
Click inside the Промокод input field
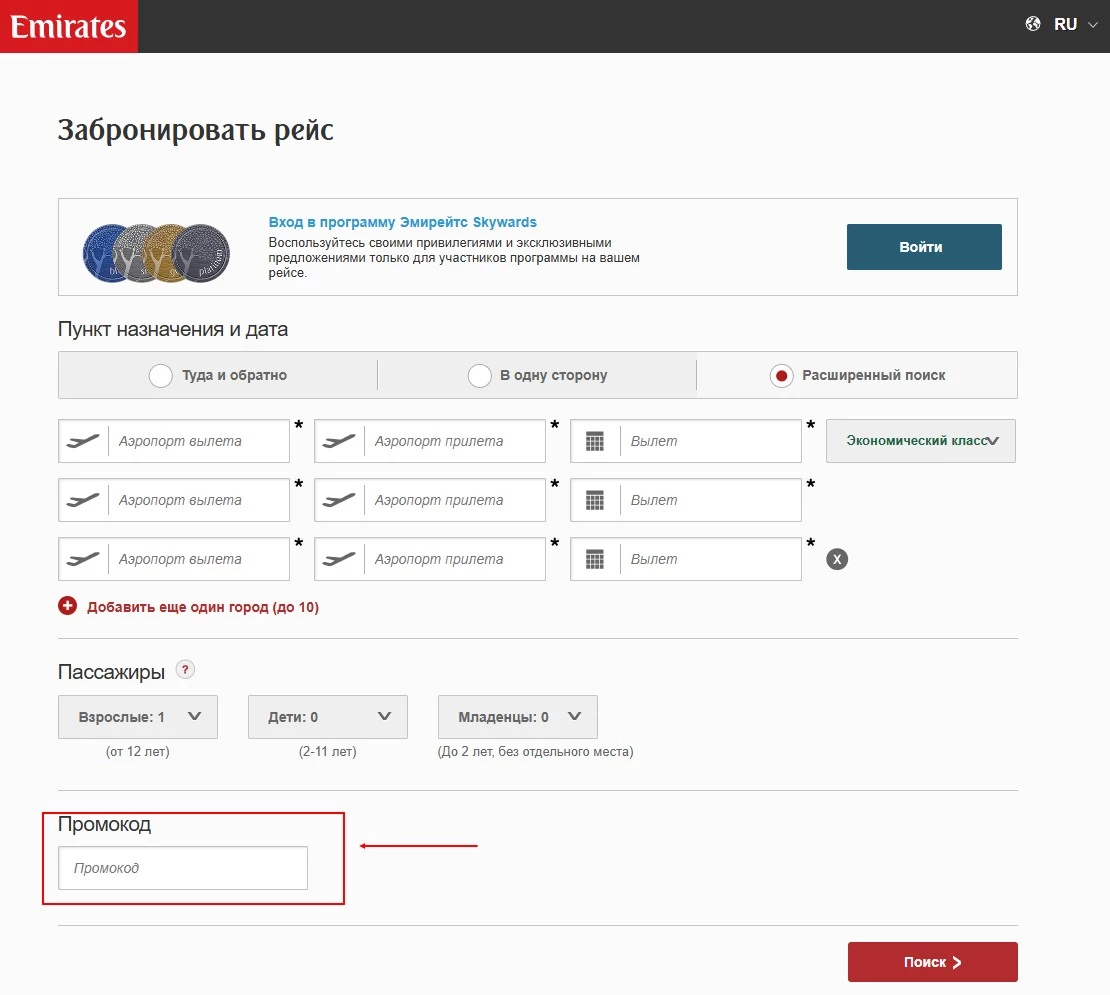pyautogui.click(x=183, y=868)
